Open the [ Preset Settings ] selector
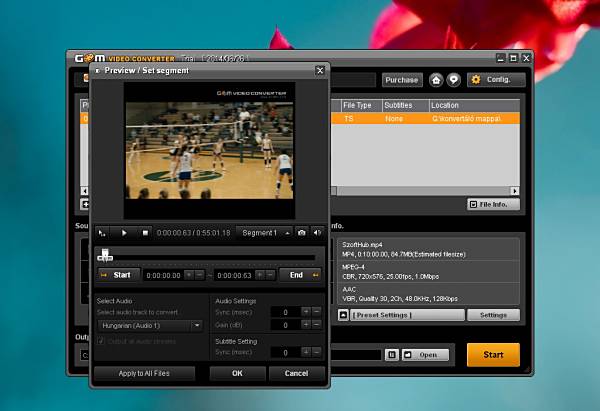The height and width of the screenshot is (411, 600). click(407, 315)
